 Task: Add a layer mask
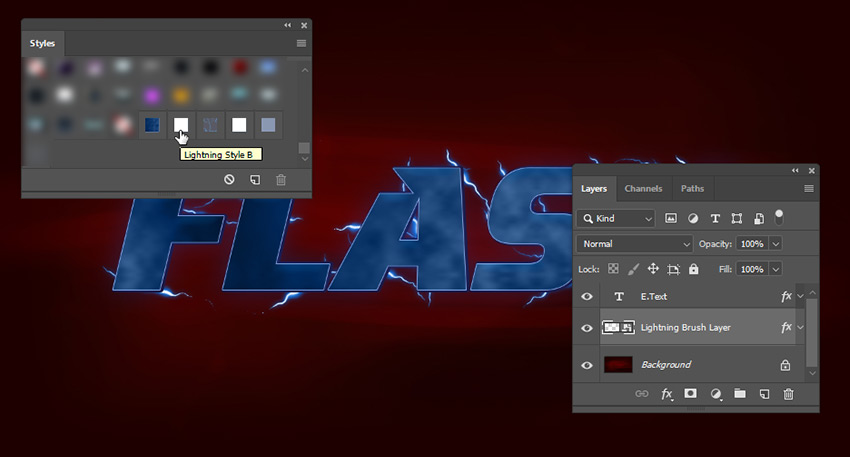click(690, 394)
